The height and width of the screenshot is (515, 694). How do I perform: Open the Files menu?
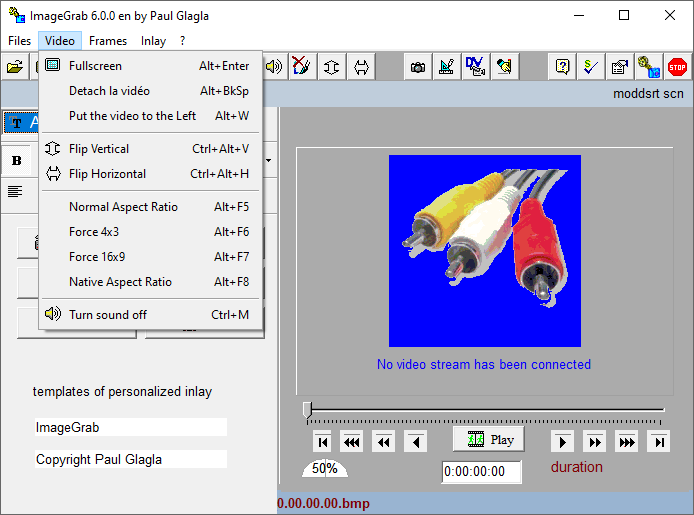click(x=19, y=41)
